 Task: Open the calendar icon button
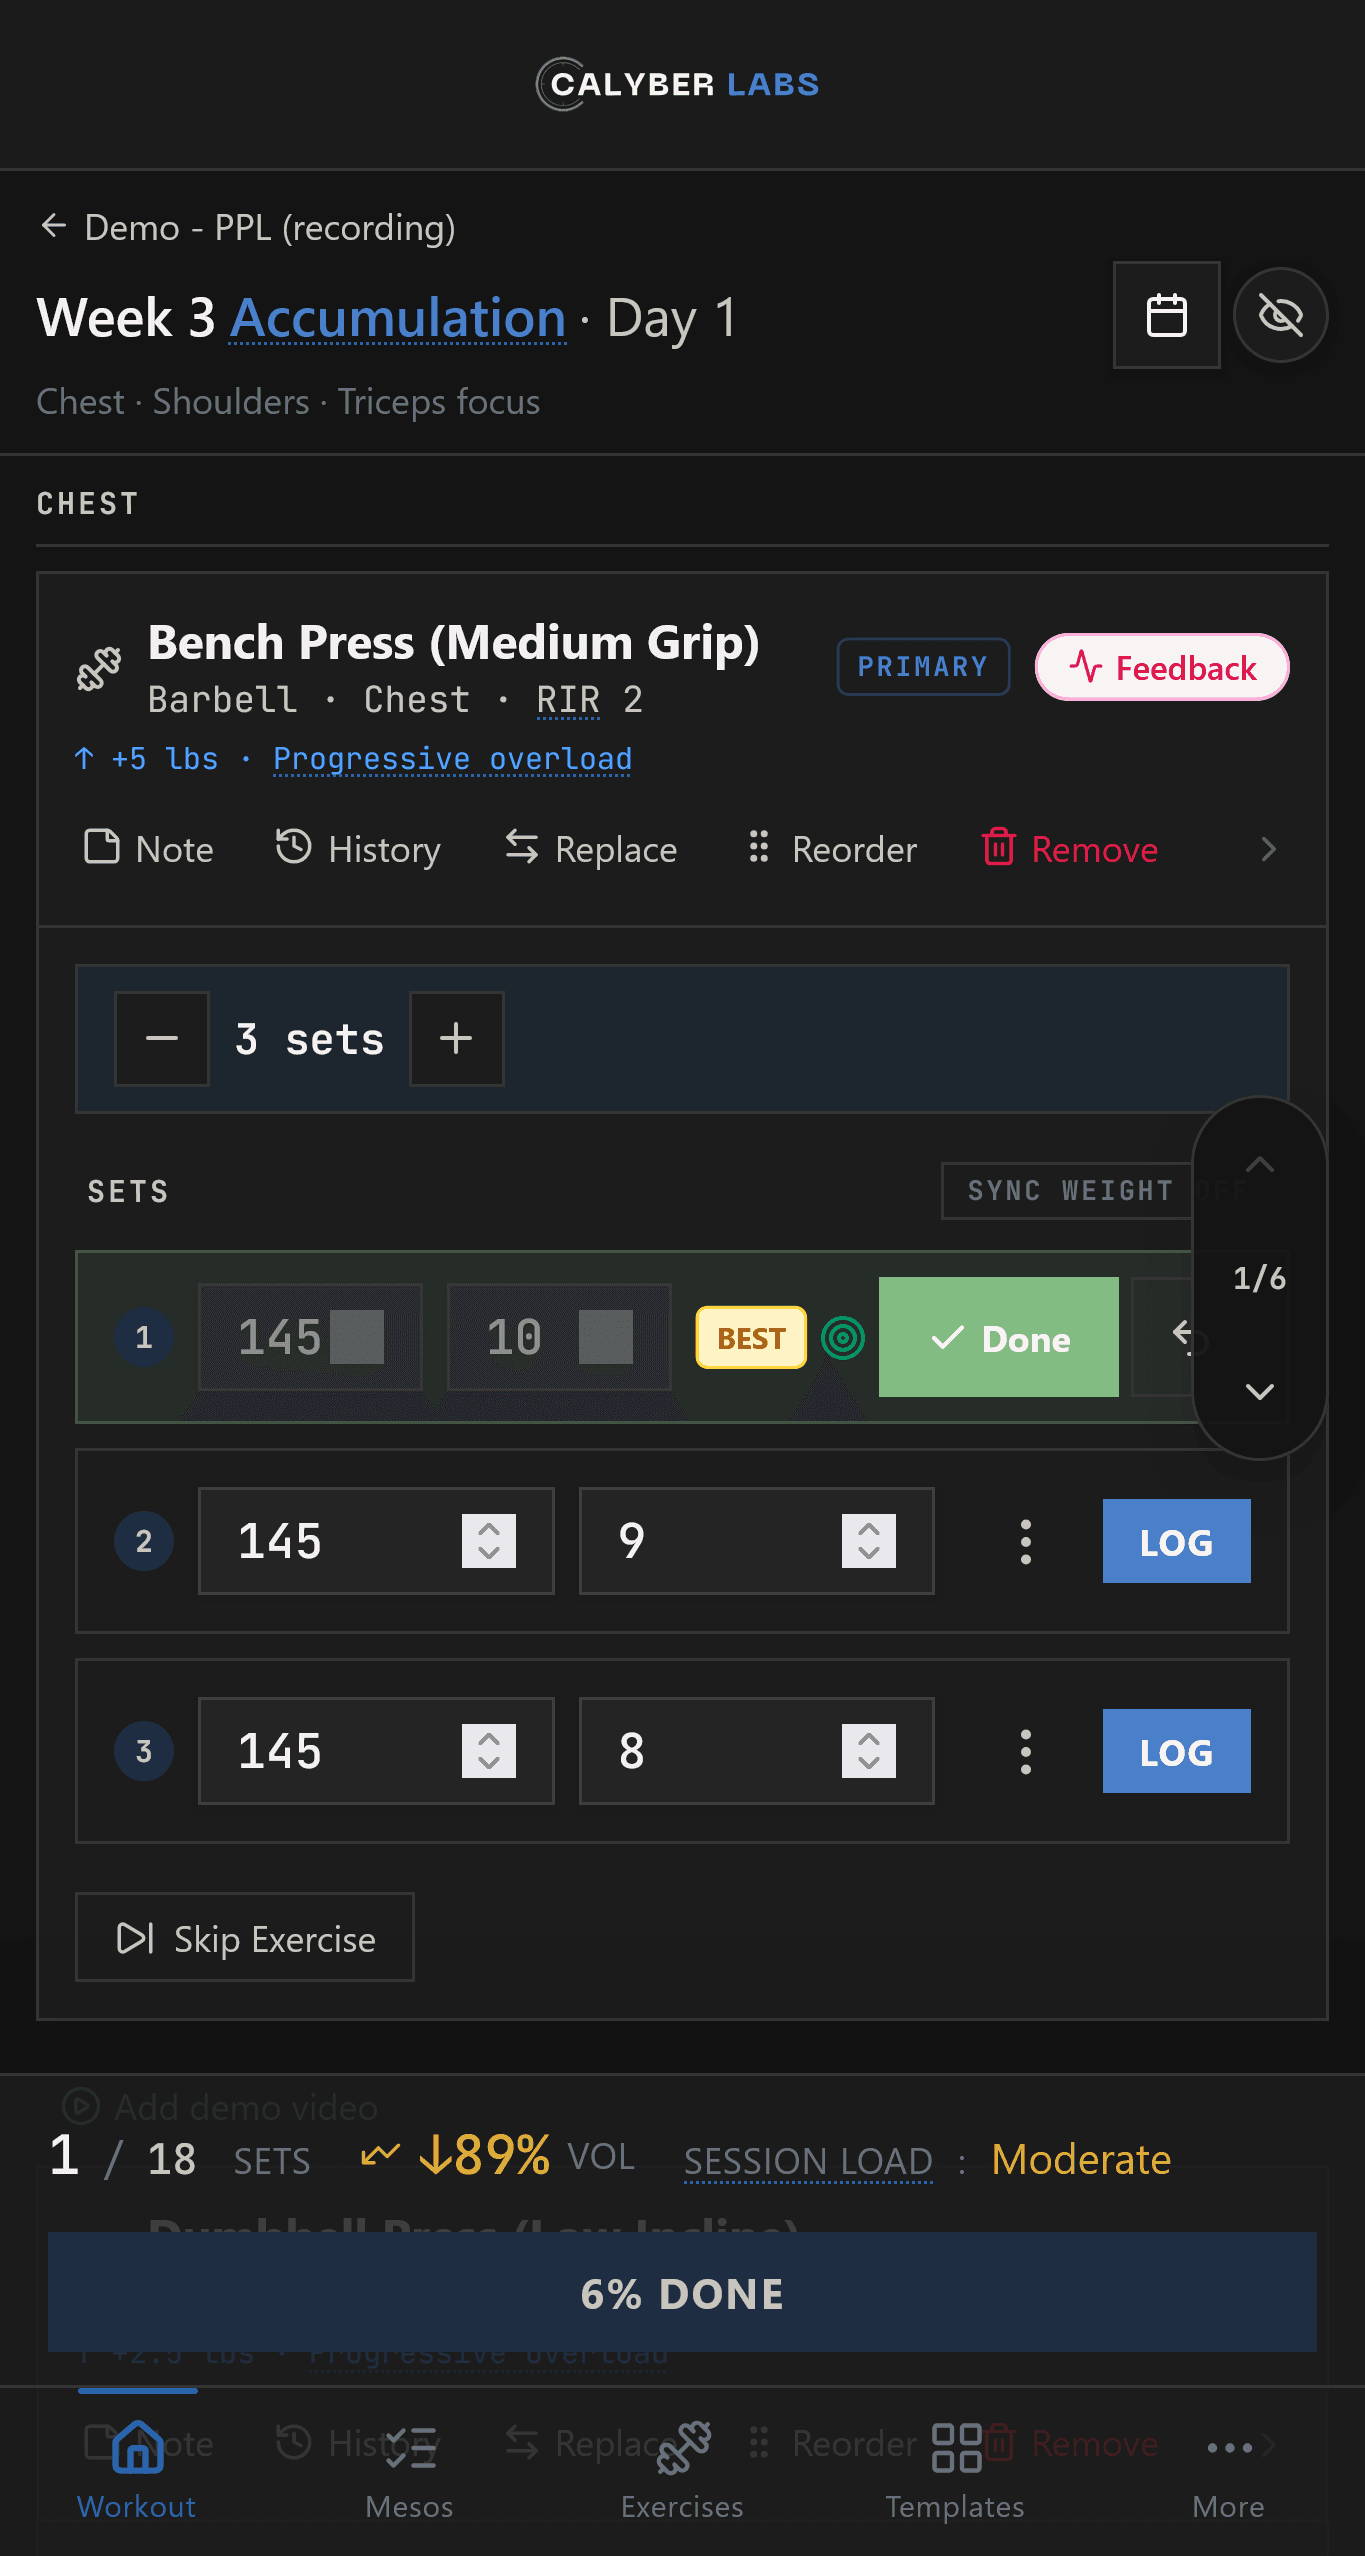point(1166,315)
